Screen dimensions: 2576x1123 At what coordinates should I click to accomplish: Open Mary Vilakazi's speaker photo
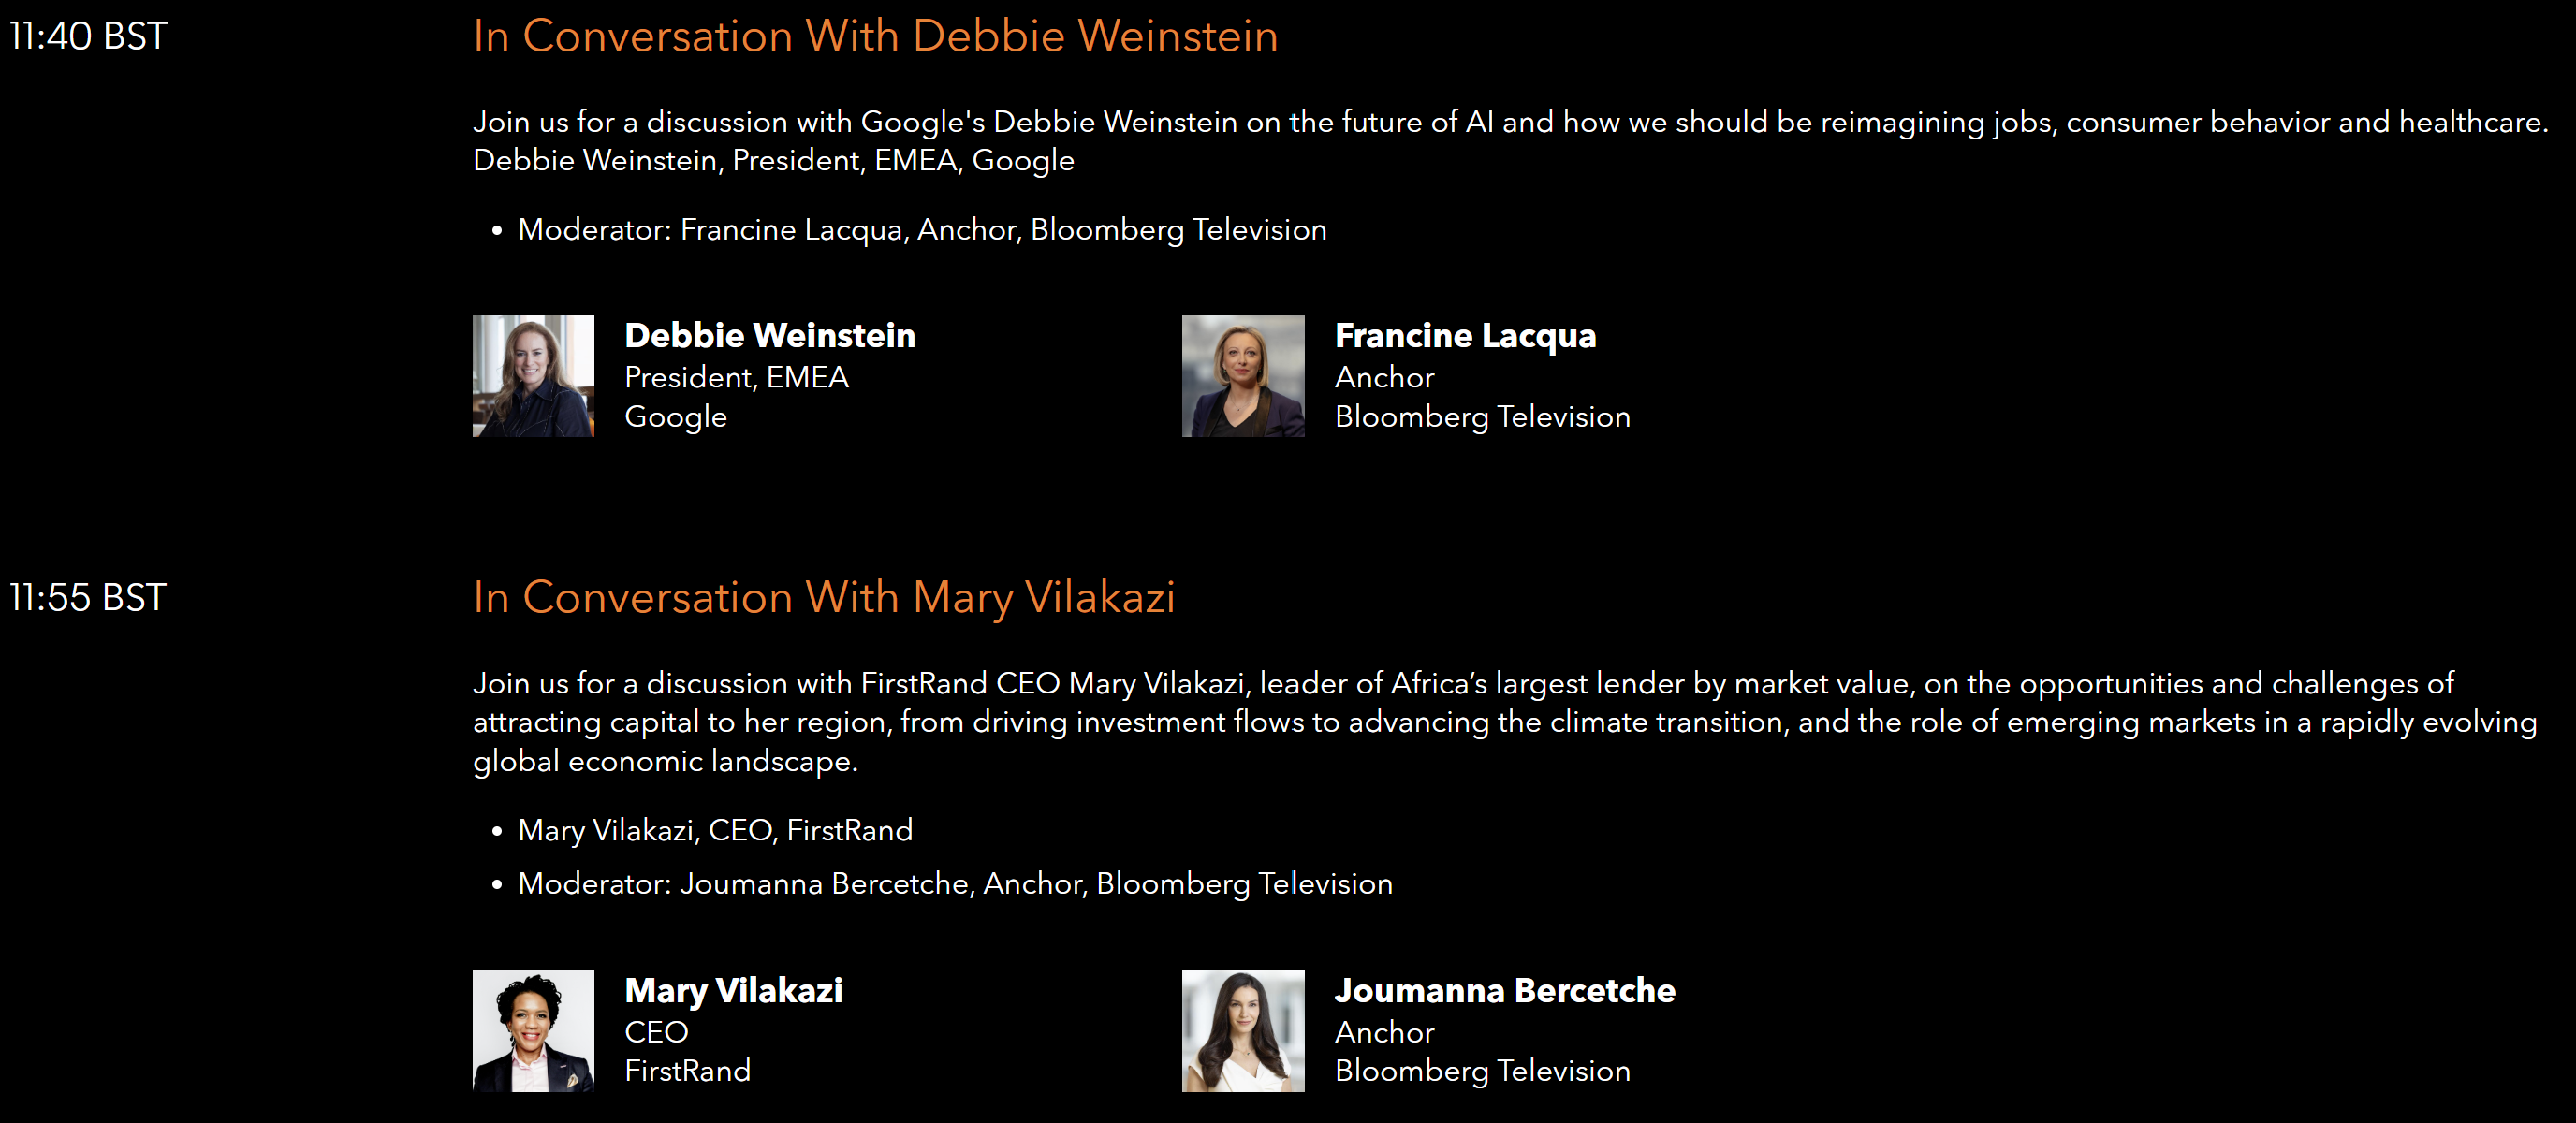[x=533, y=1030]
